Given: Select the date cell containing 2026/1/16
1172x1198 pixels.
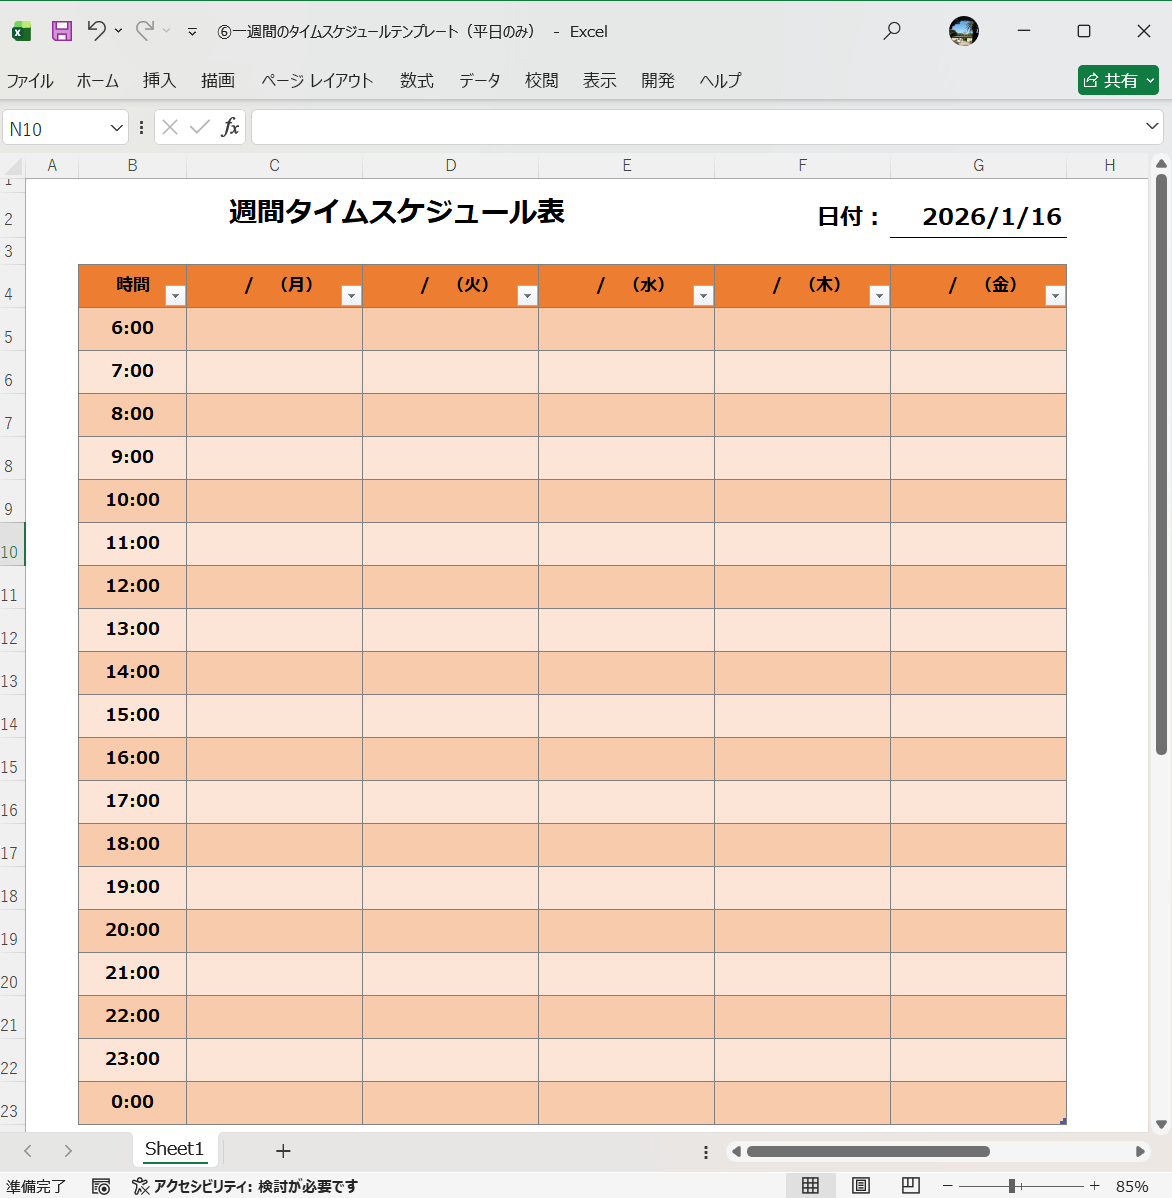Looking at the screenshot, I should click(978, 216).
